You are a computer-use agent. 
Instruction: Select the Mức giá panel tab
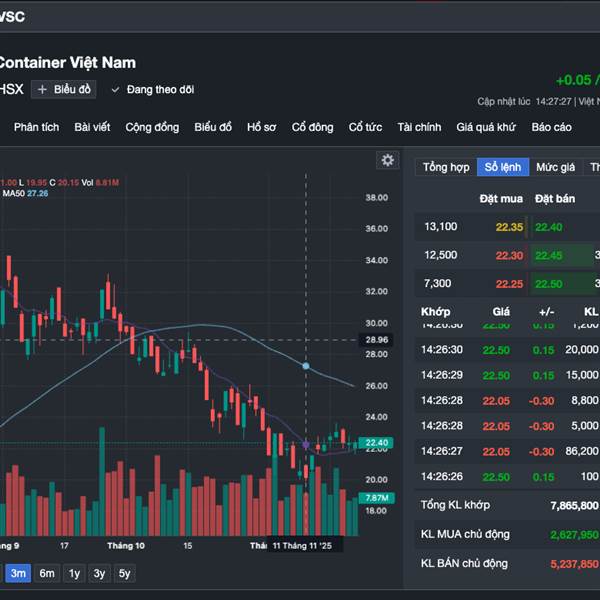tap(555, 167)
